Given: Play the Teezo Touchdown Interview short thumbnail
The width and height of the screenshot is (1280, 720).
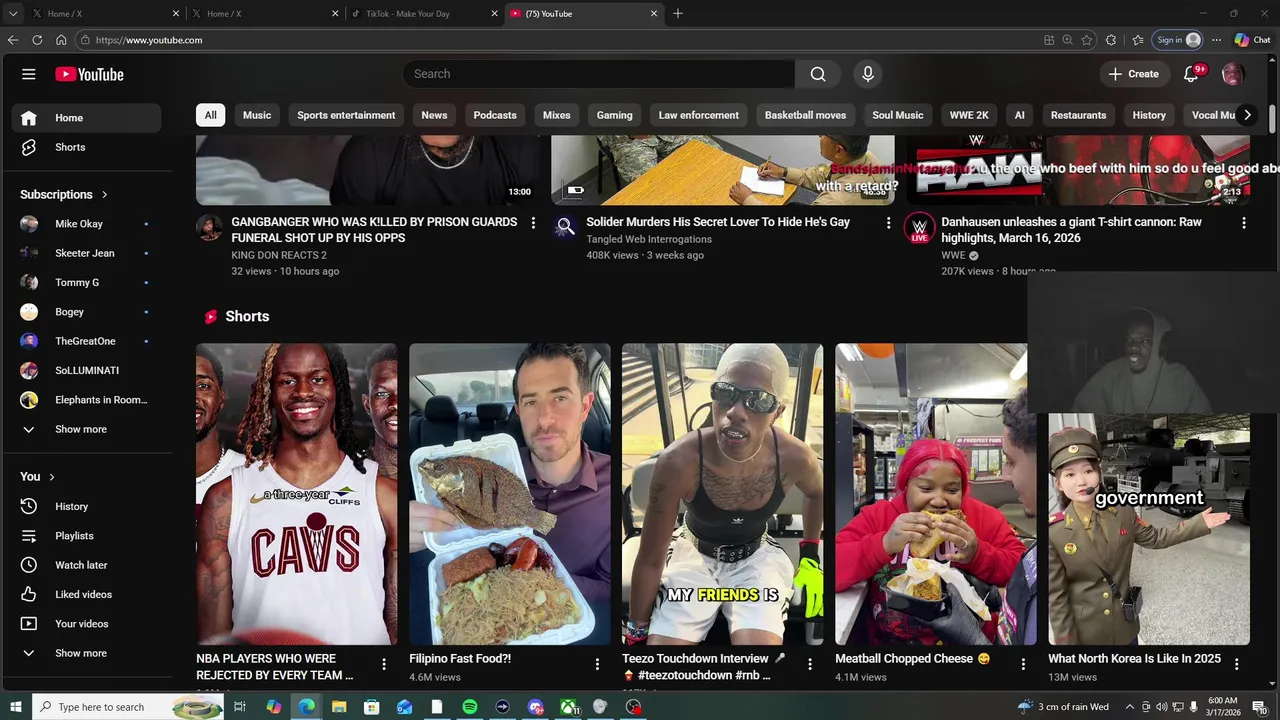Looking at the screenshot, I should (722, 495).
